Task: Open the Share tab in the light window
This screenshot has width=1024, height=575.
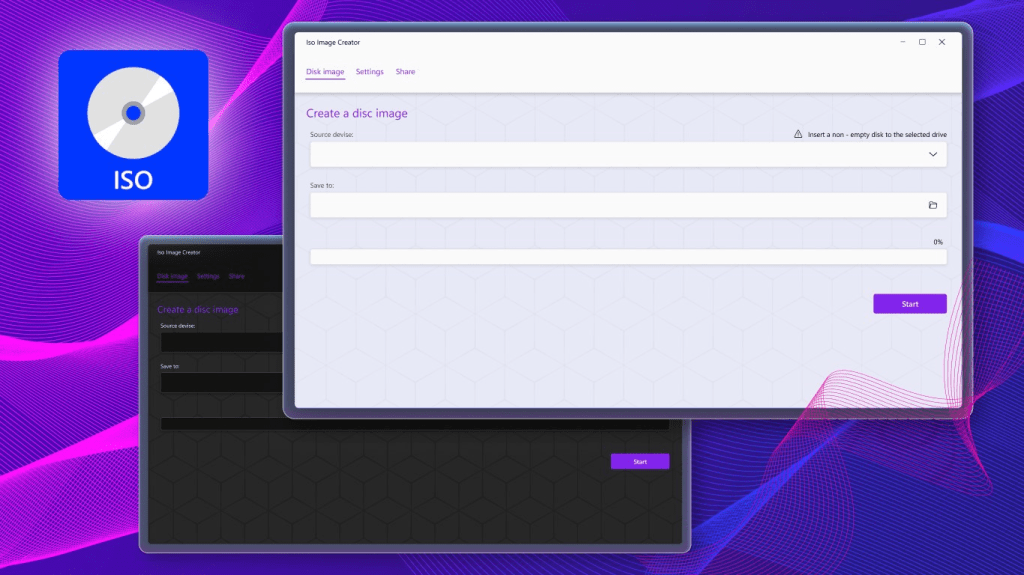Action: point(405,72)
